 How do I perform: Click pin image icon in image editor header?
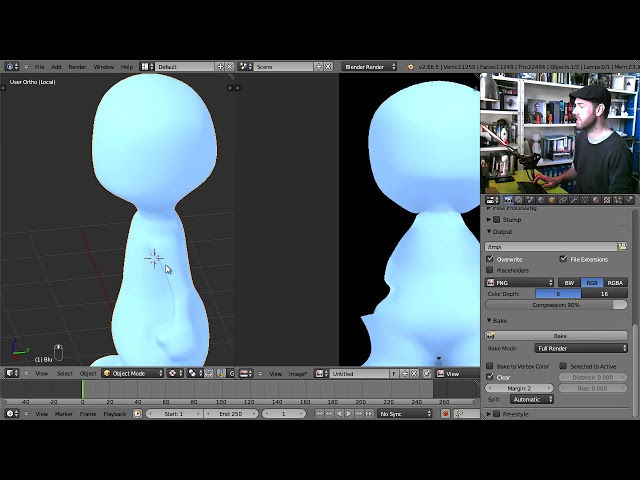pyautogui.click(x=427, y=373)
